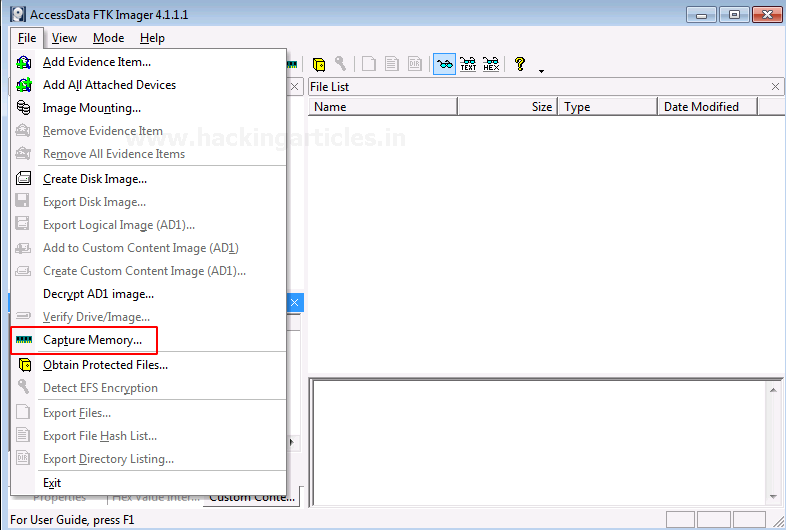Click the FTK Imager title bar icon
Image resolution: width=786 pixels, height=530 pixels.
18,14
